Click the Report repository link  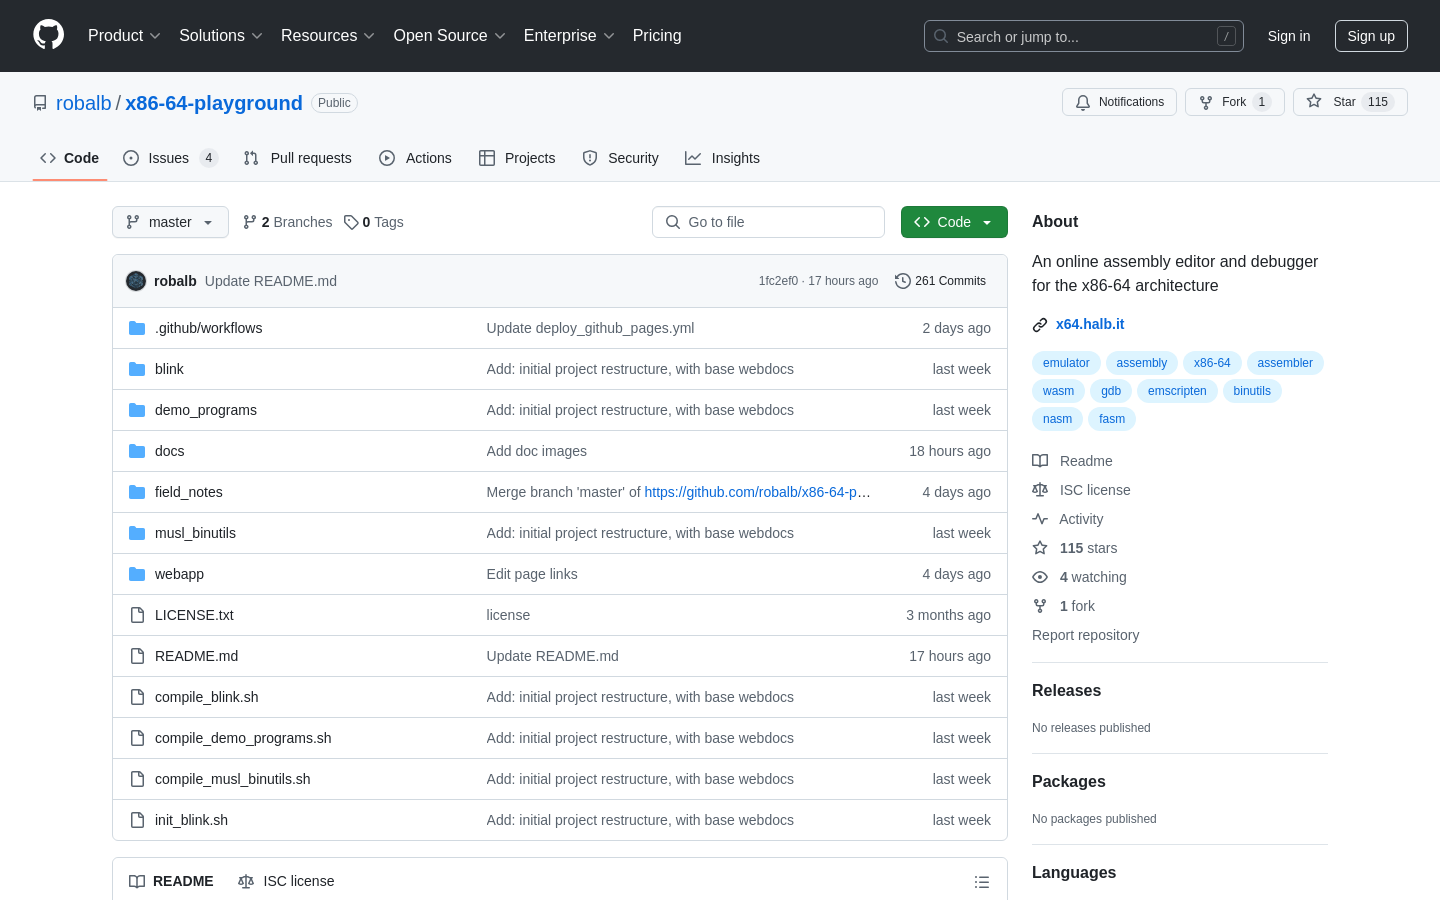(1085, 635)
